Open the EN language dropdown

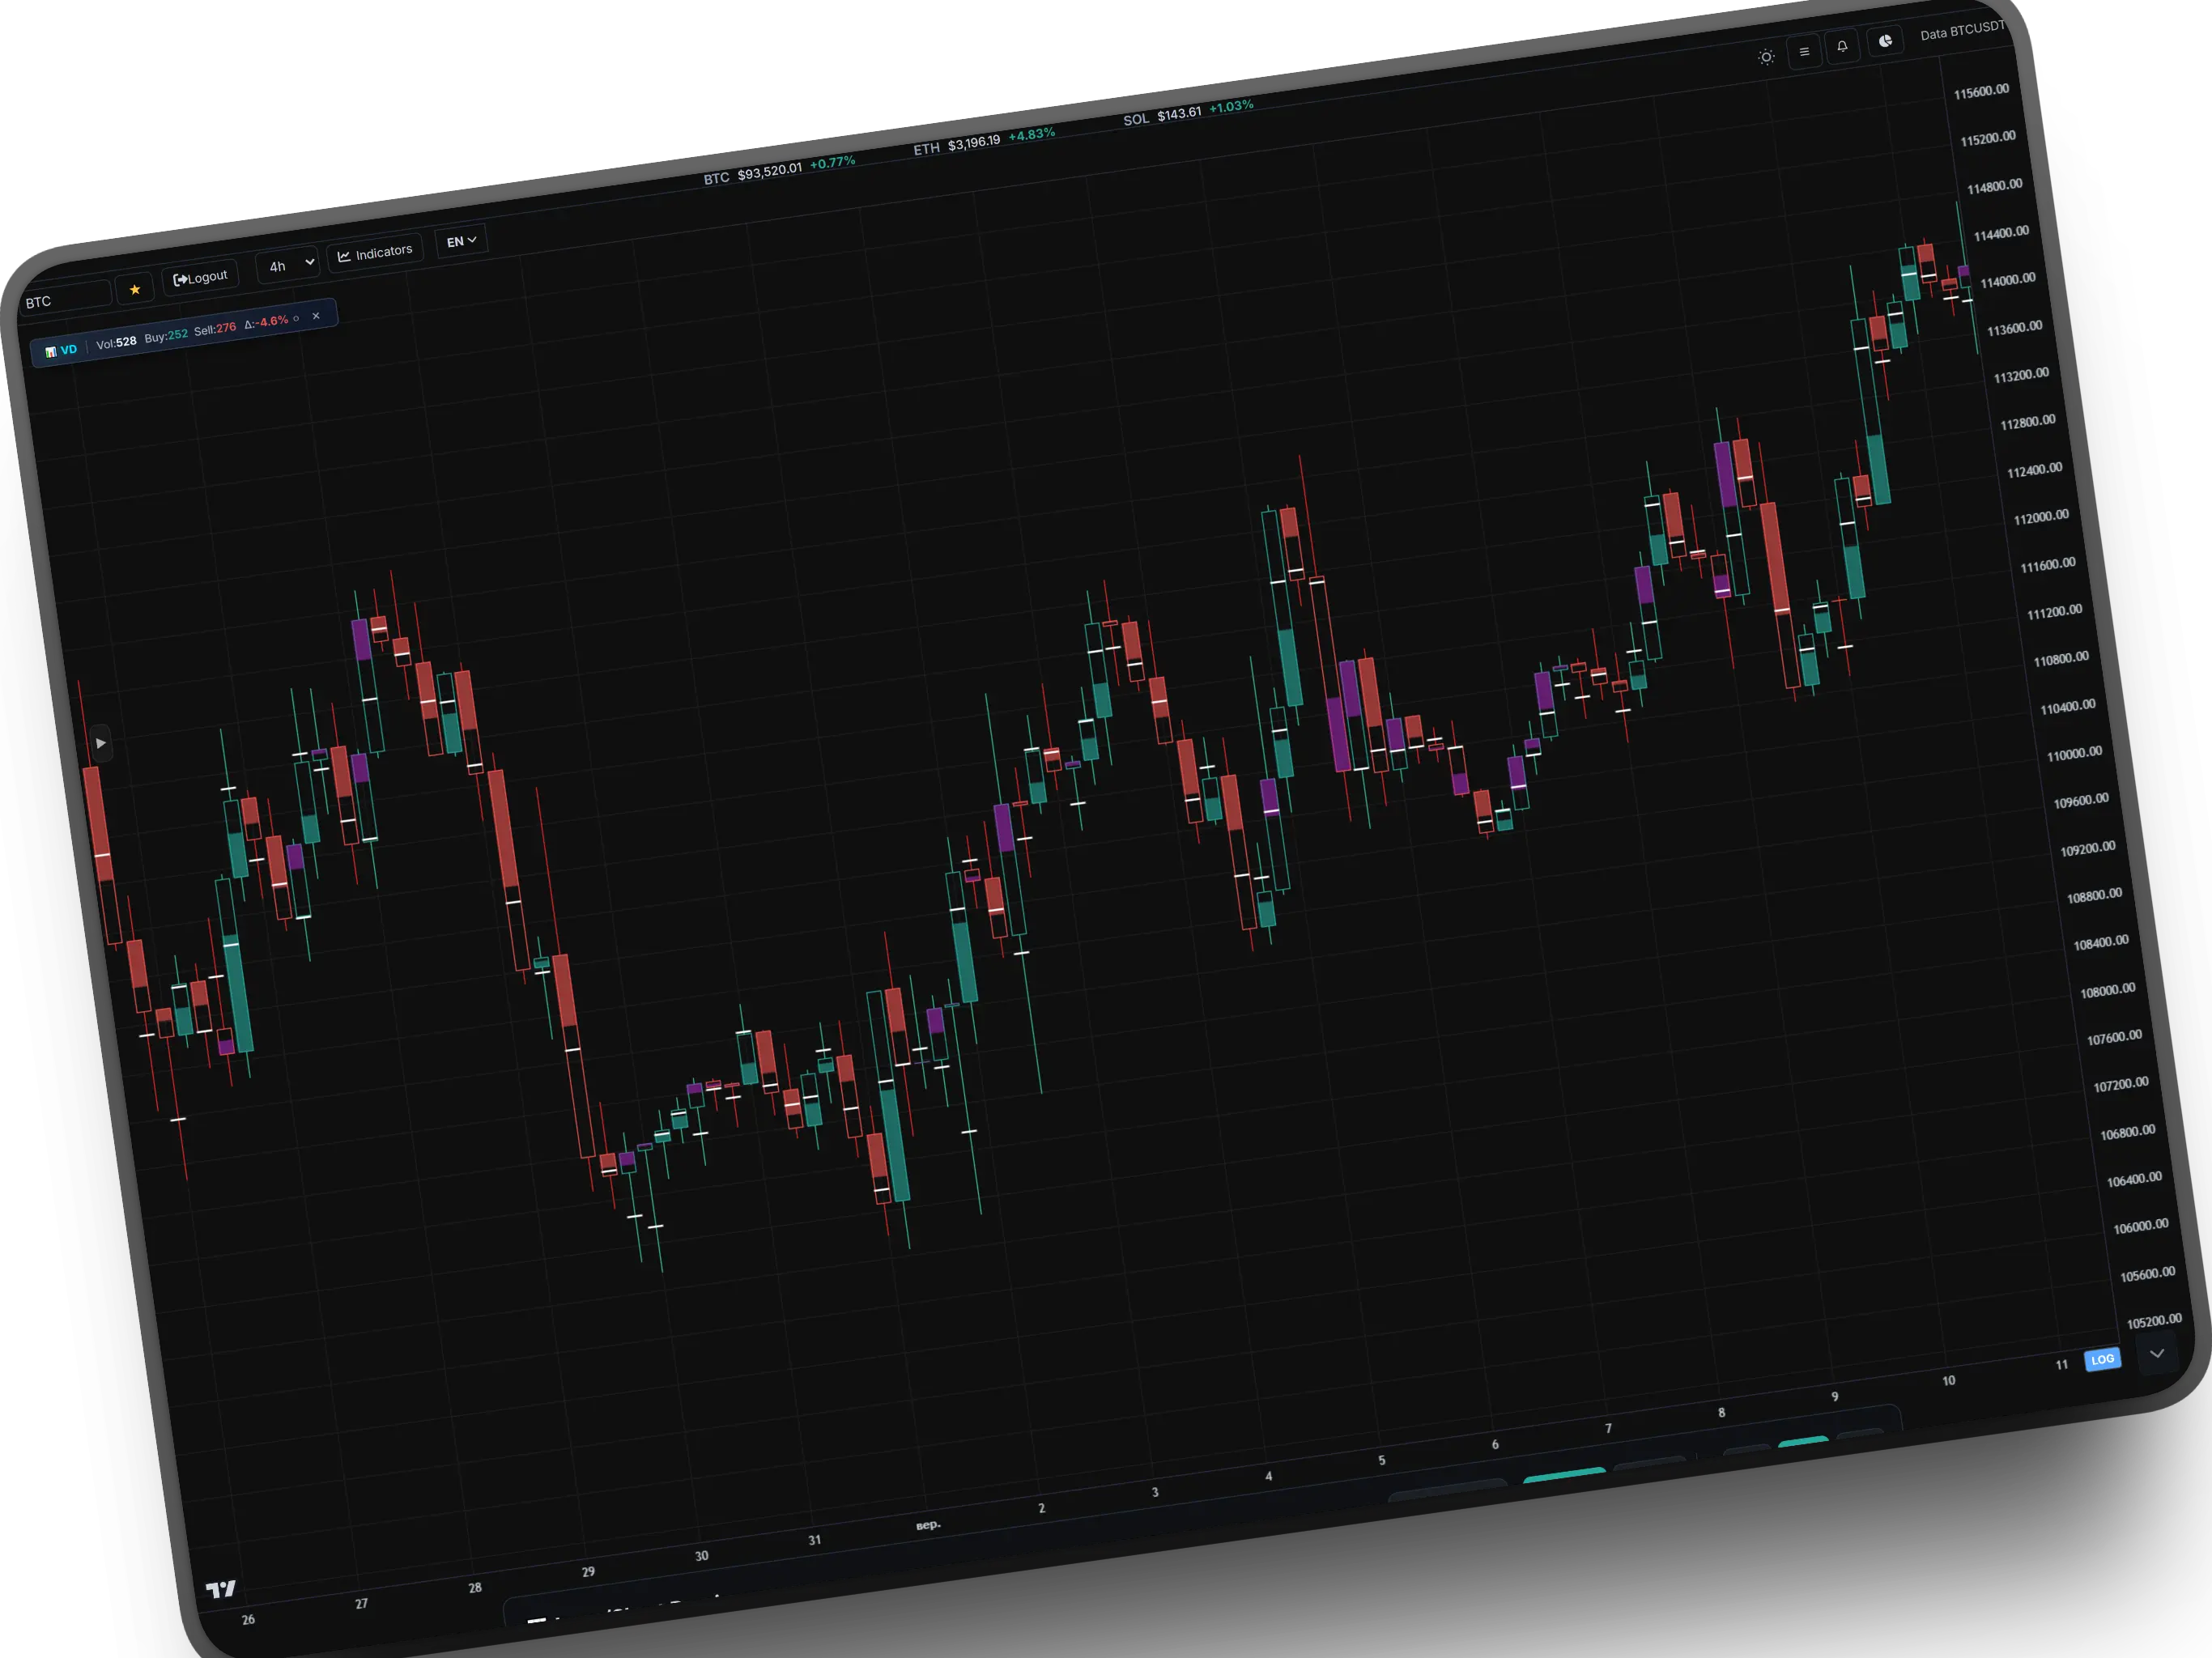[460, 240]
